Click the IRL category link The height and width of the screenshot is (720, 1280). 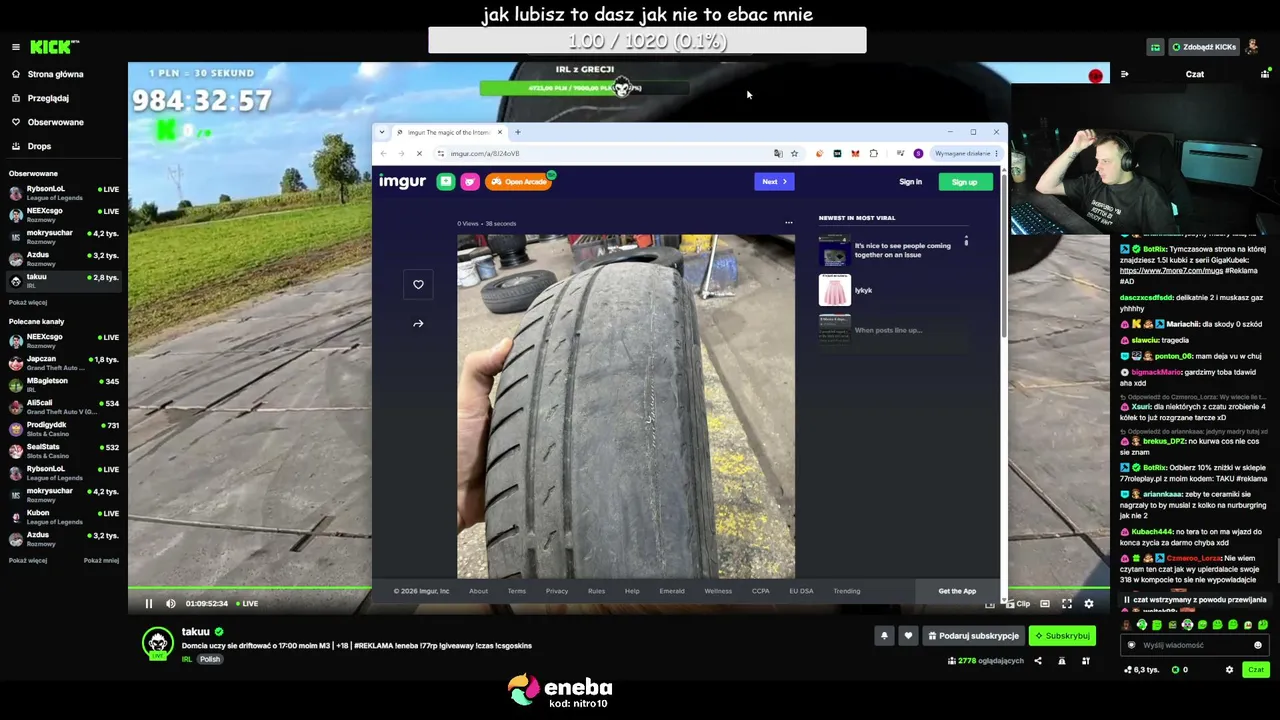coord(187,659)
